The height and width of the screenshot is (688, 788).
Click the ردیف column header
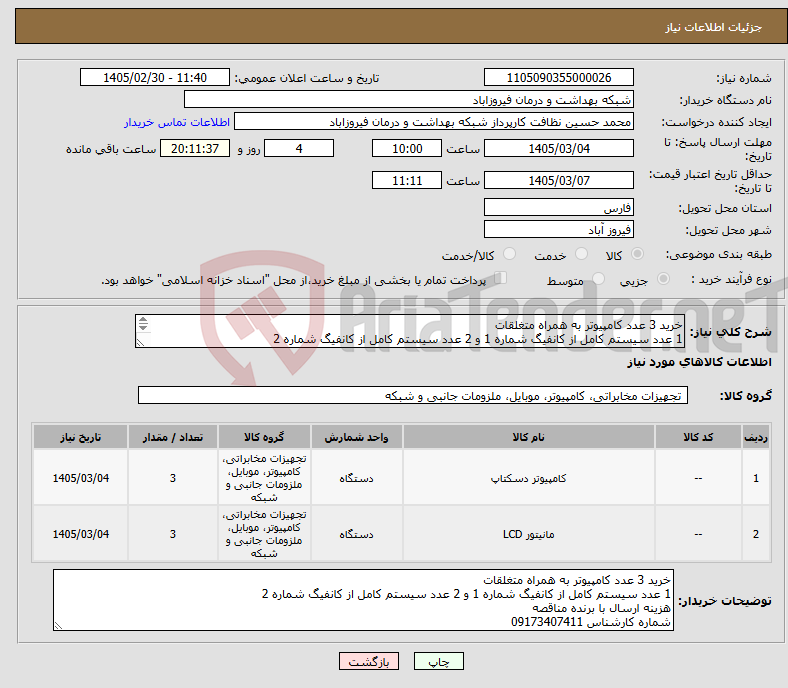(x=755, y=437)
